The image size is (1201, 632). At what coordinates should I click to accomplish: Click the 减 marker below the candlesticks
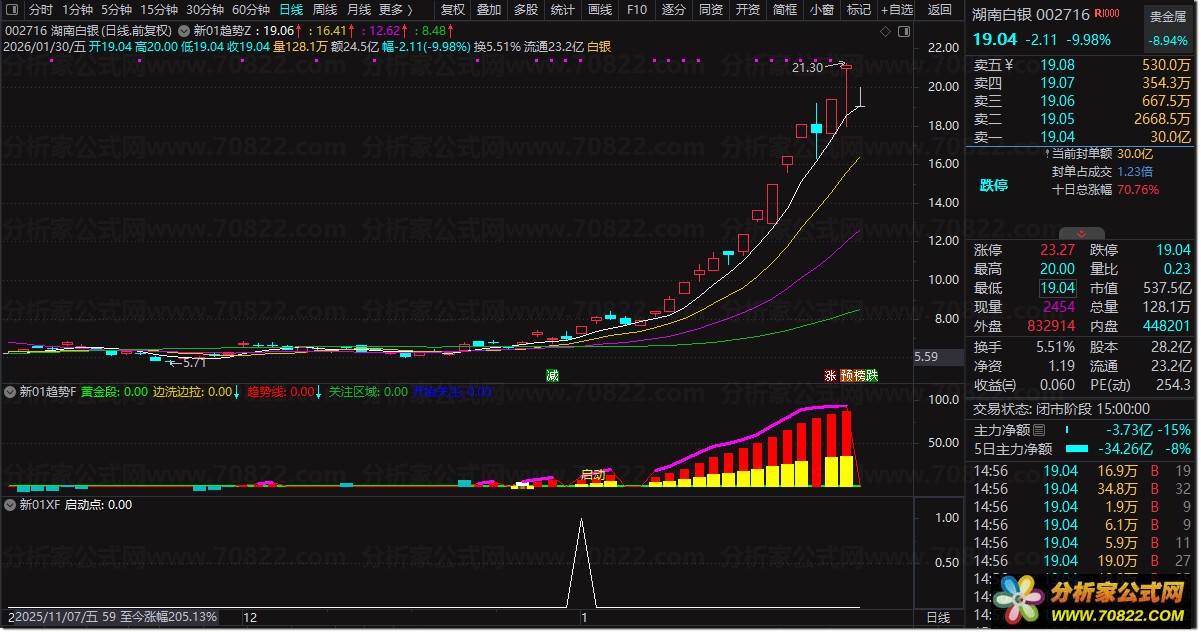point(552,376)
